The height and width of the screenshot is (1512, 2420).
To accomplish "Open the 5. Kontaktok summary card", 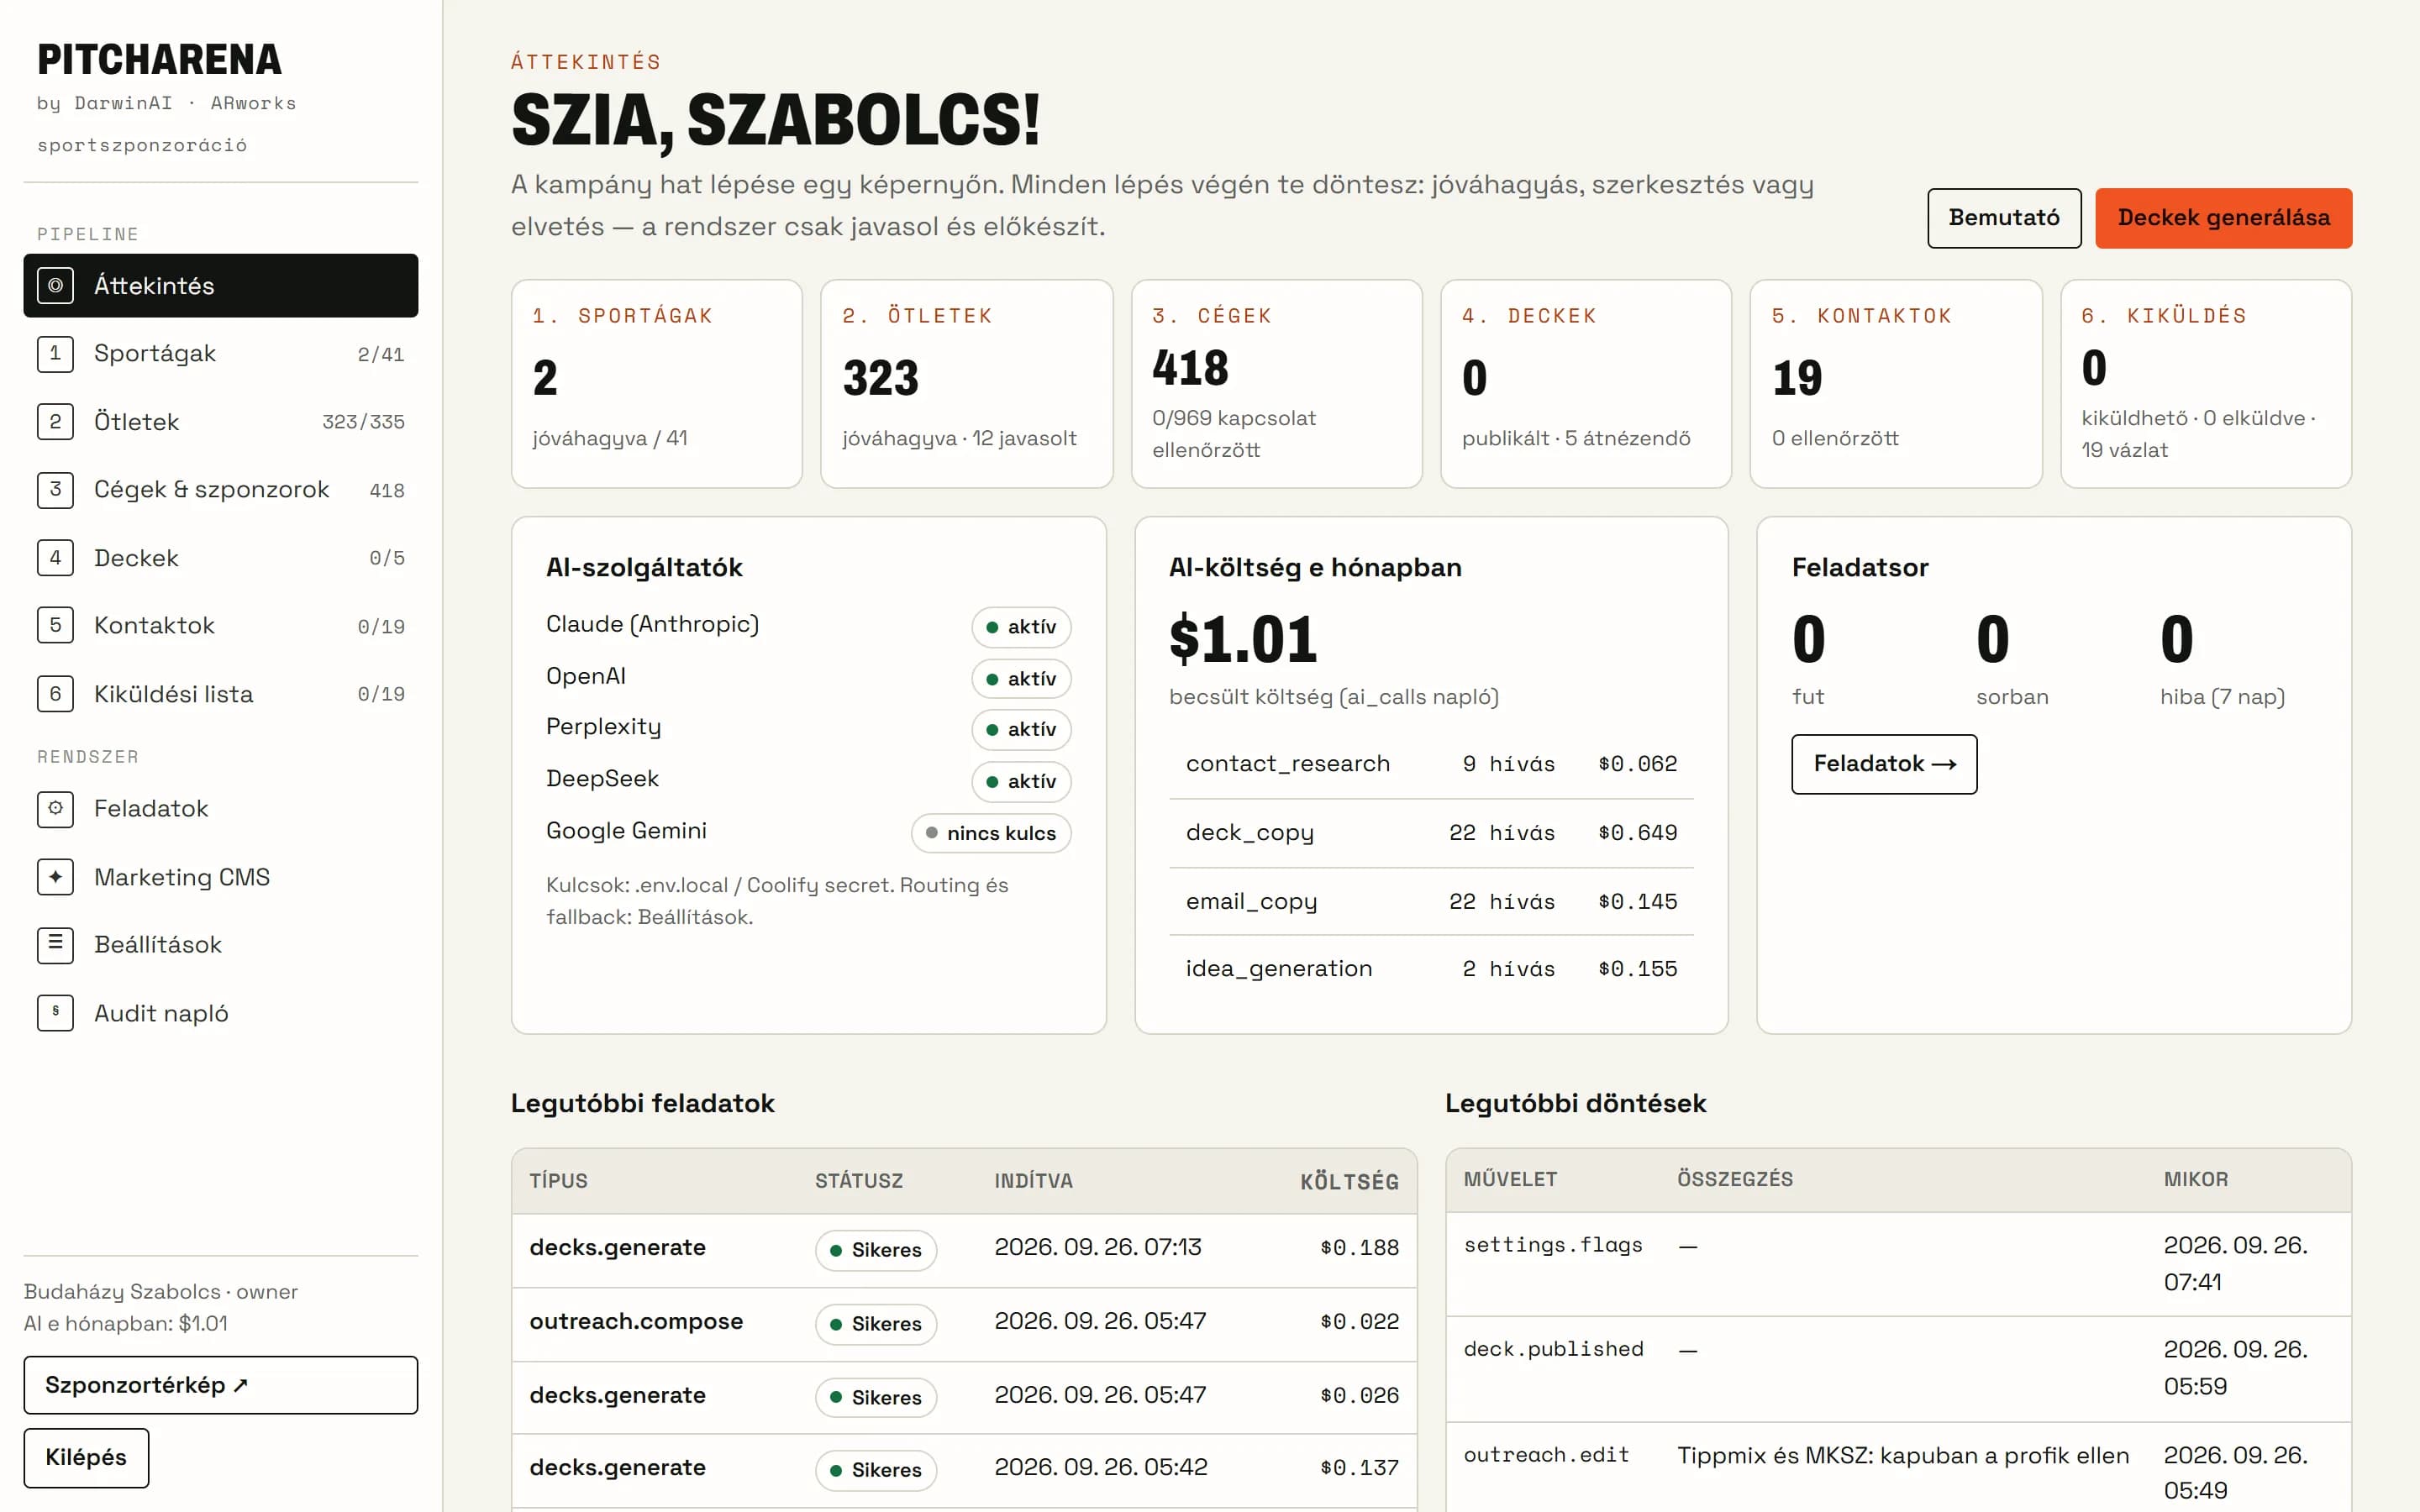I will tap(1896, 384).
